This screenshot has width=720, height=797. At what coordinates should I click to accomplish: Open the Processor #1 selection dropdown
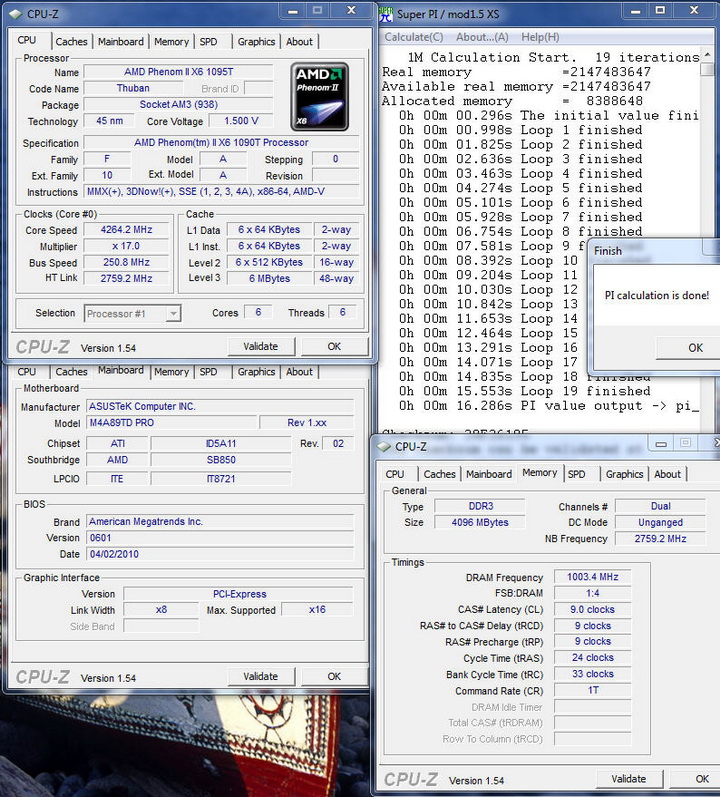(133, 314)
